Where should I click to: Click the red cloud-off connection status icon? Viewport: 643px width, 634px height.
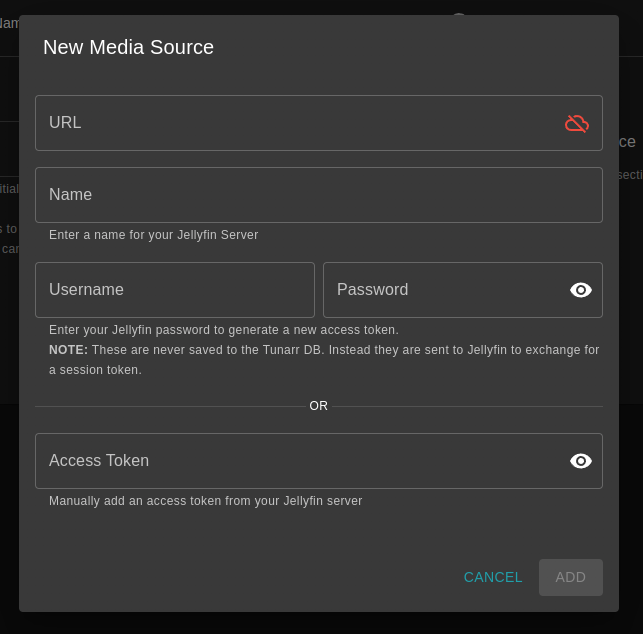577,123
